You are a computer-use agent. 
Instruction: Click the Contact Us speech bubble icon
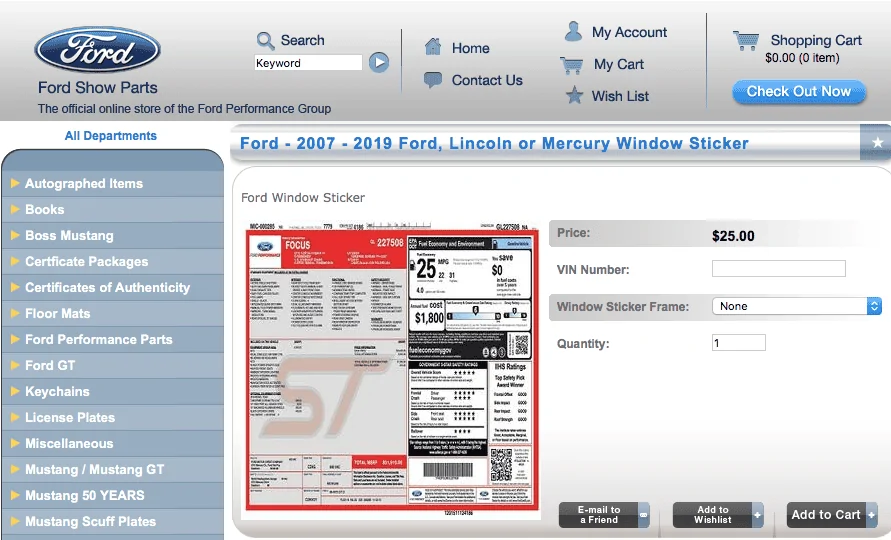[433, 80]
